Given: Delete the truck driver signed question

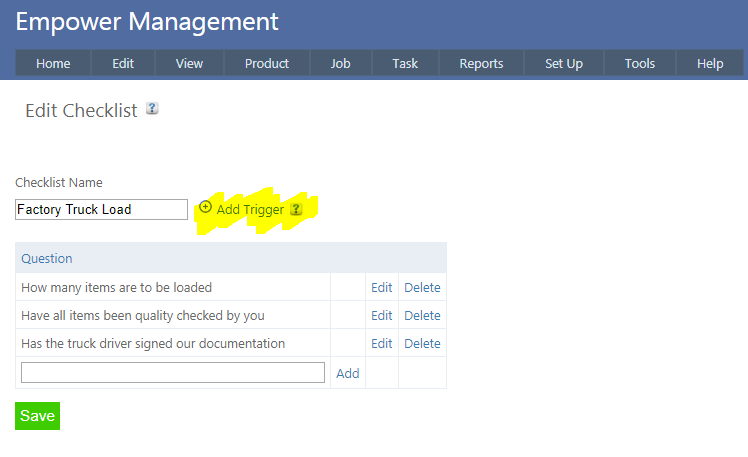Looking at the screenshot, I should (x=422, y=343).
